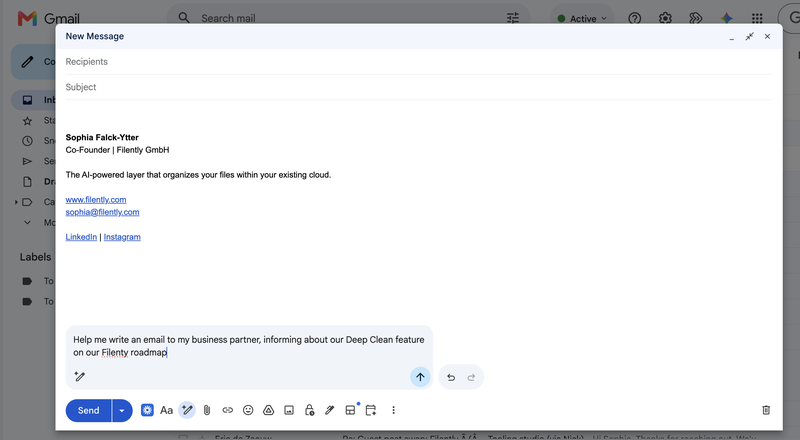
Task: Set up a meeting time calendar icon
Action: click(371, 410)
